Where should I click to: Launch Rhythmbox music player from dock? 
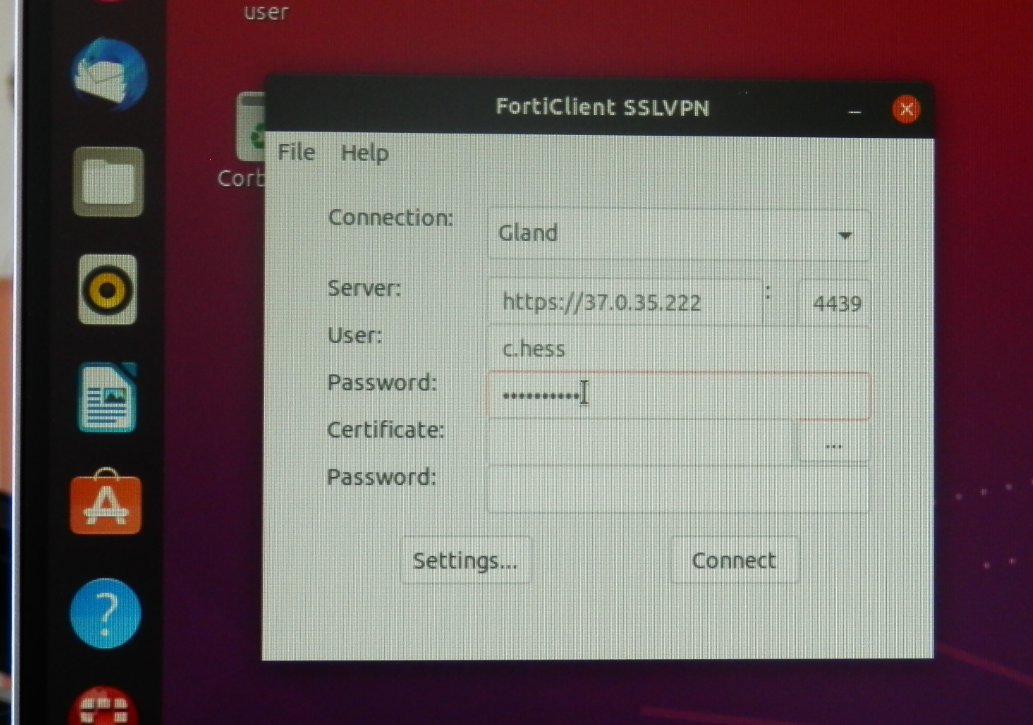(108, 291)
